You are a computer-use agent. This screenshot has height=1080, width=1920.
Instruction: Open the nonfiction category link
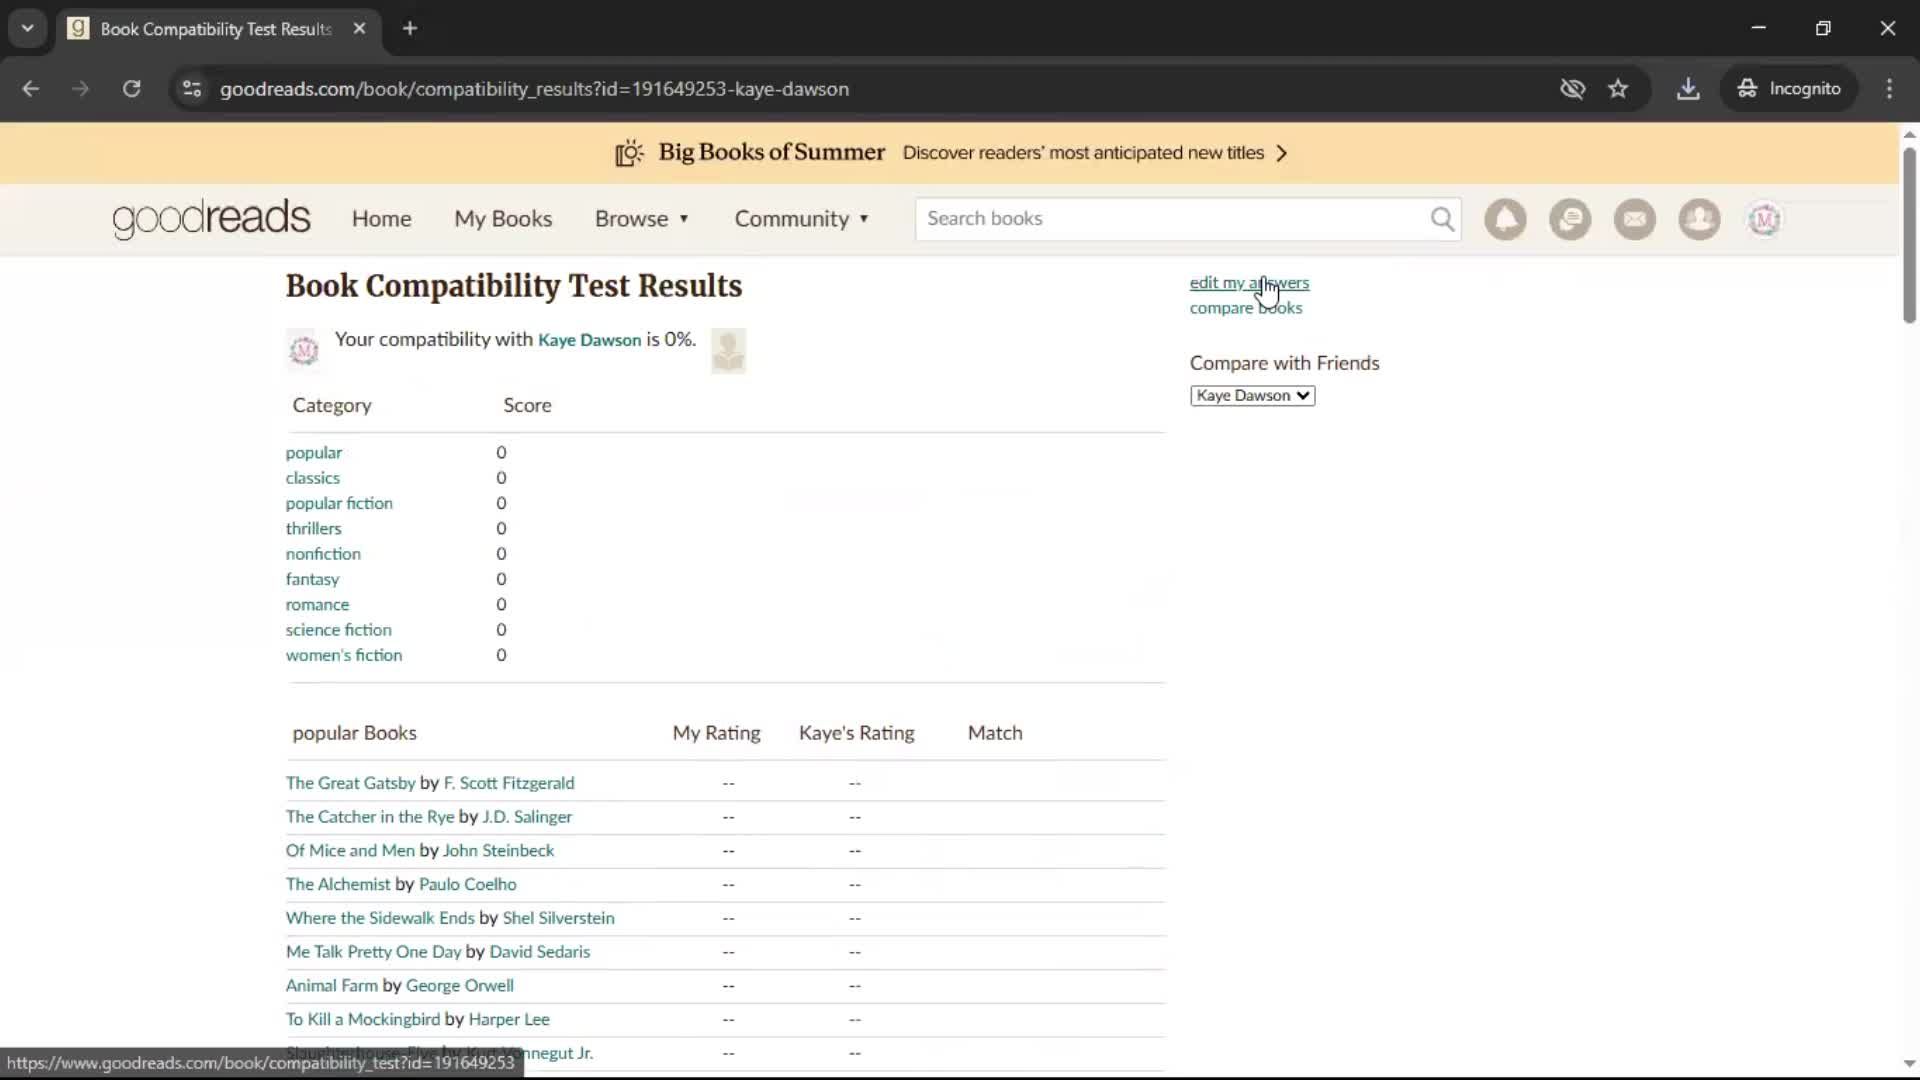tap(323, 554)
